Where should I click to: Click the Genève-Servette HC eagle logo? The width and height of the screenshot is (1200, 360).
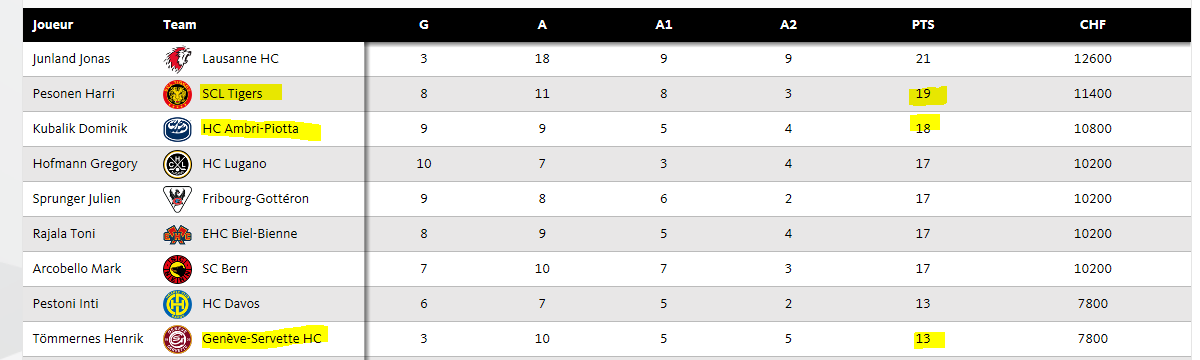pyautogui.click(x=177, y=339)
